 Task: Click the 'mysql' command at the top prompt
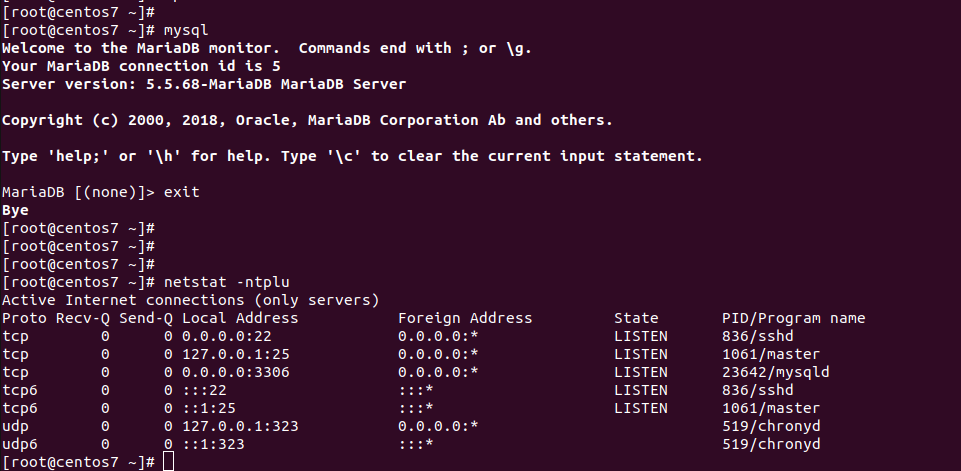click(186, 30)
